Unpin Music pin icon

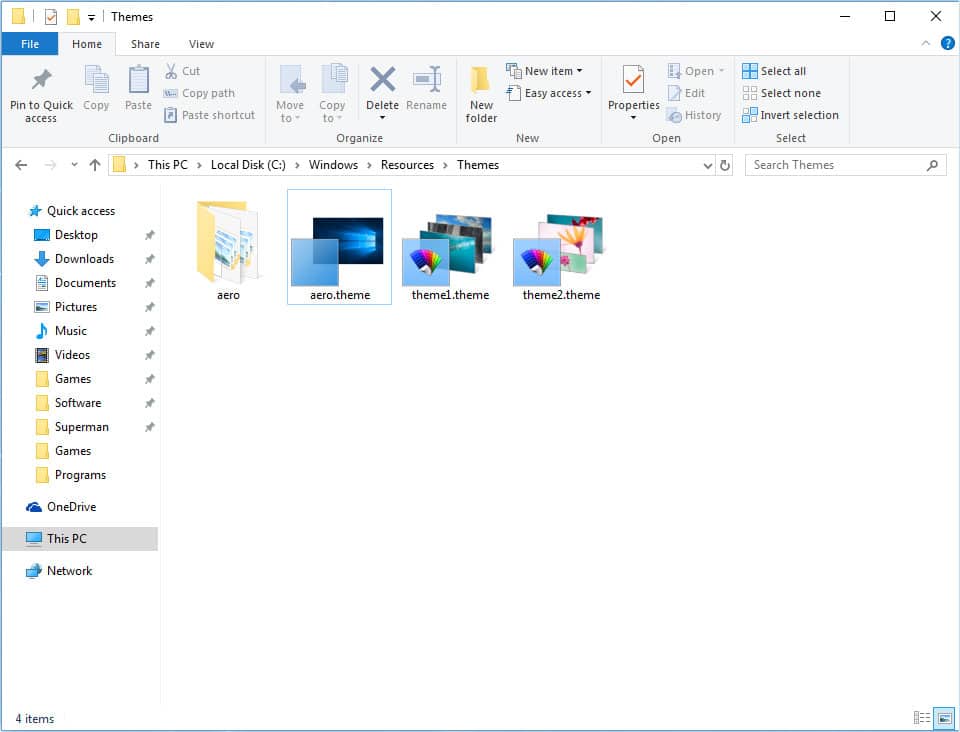click(x=149, y=331)
